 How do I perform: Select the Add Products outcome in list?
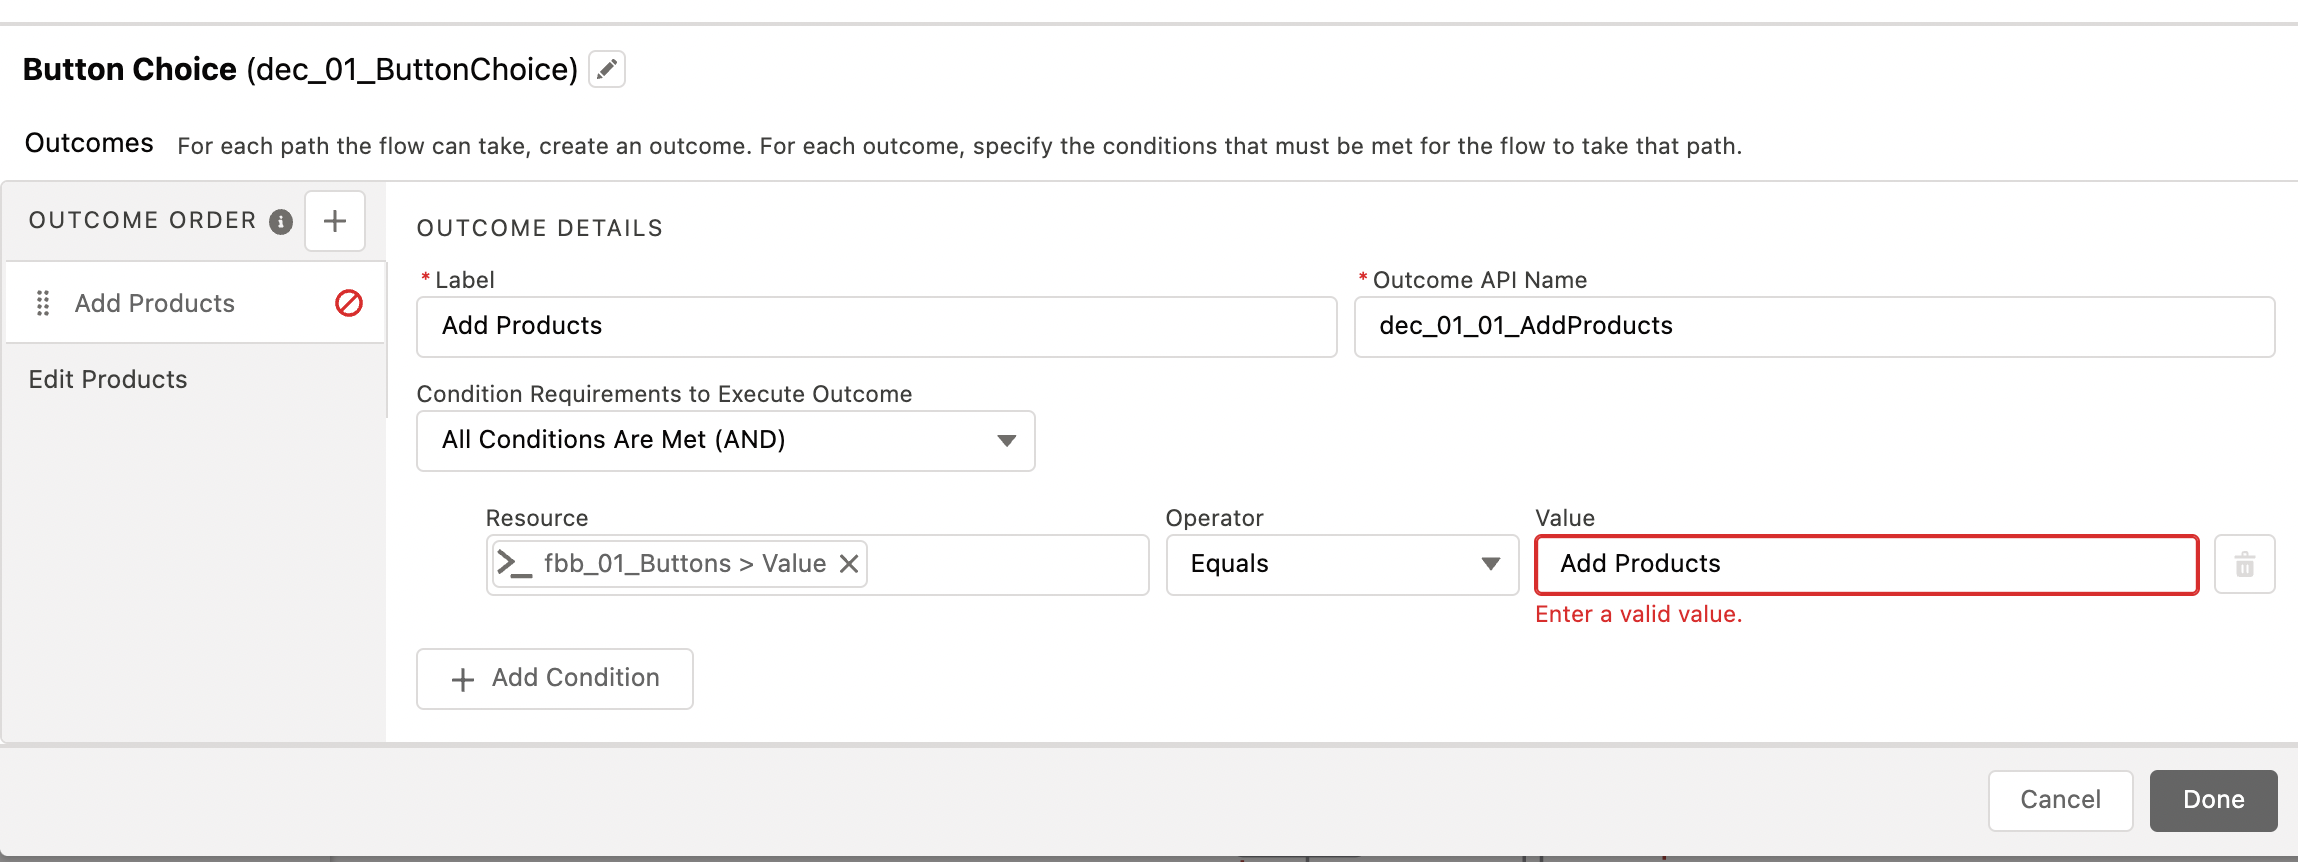(x=155, y=303)
